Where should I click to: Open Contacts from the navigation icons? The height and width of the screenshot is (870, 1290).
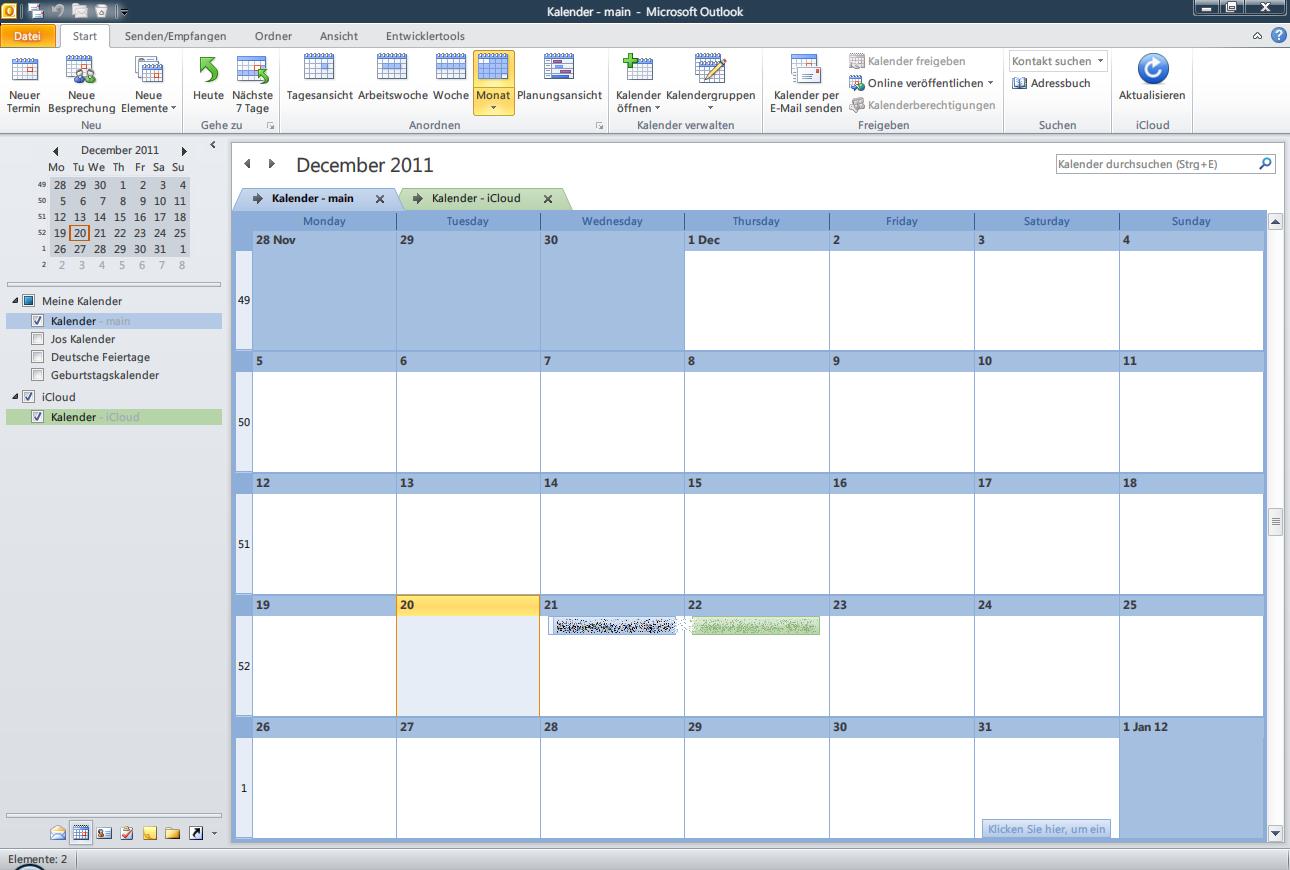[103, 832]
